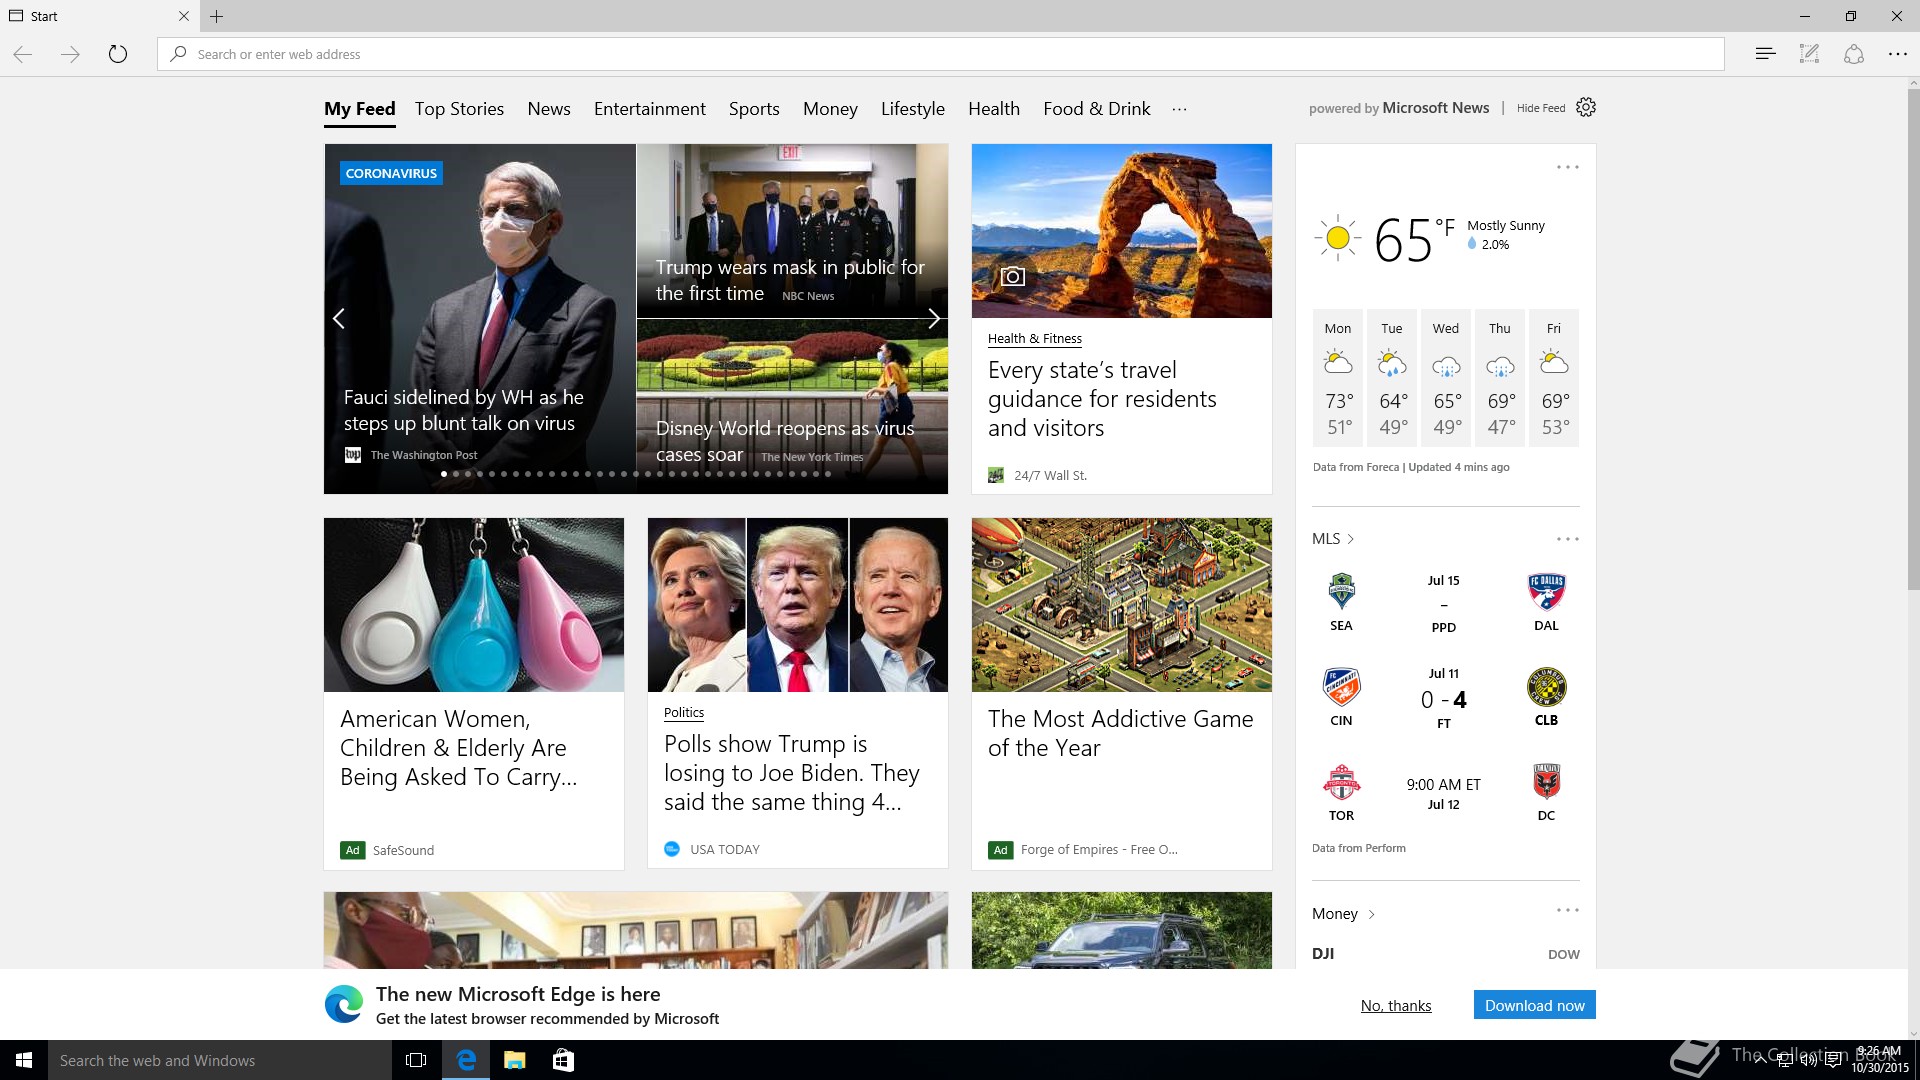Click Seattle Sounders team logo
The height and width of the screenshot is (1080, 1920).
point(1341,591)
